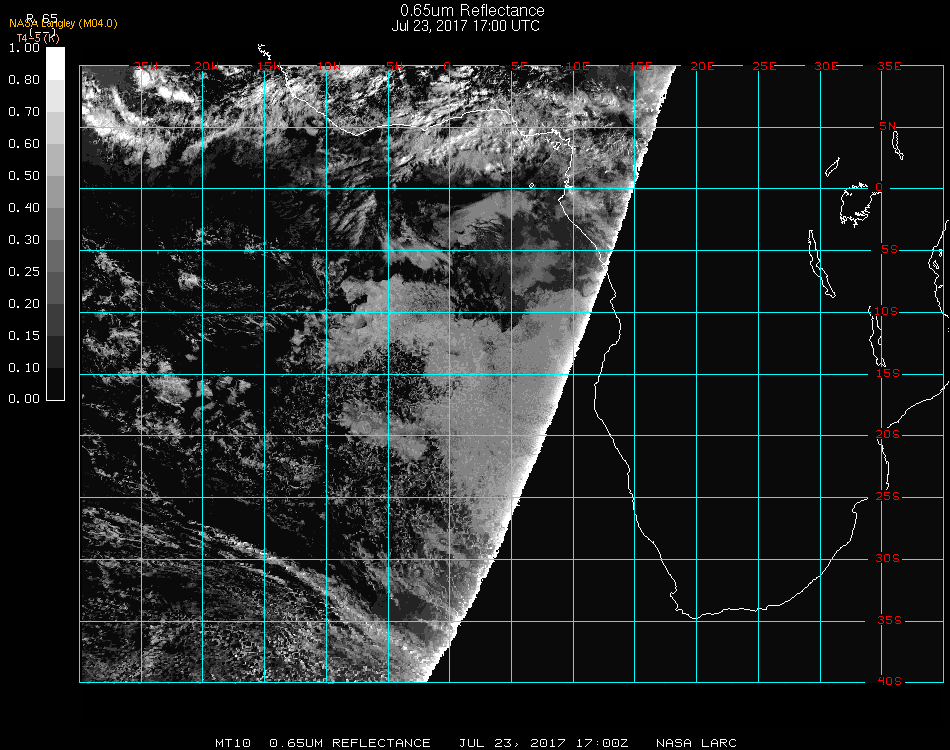The height and width of the screenshot is (750, 950).
Task: Click the 35E longitude label
Action: pos(889,66)
